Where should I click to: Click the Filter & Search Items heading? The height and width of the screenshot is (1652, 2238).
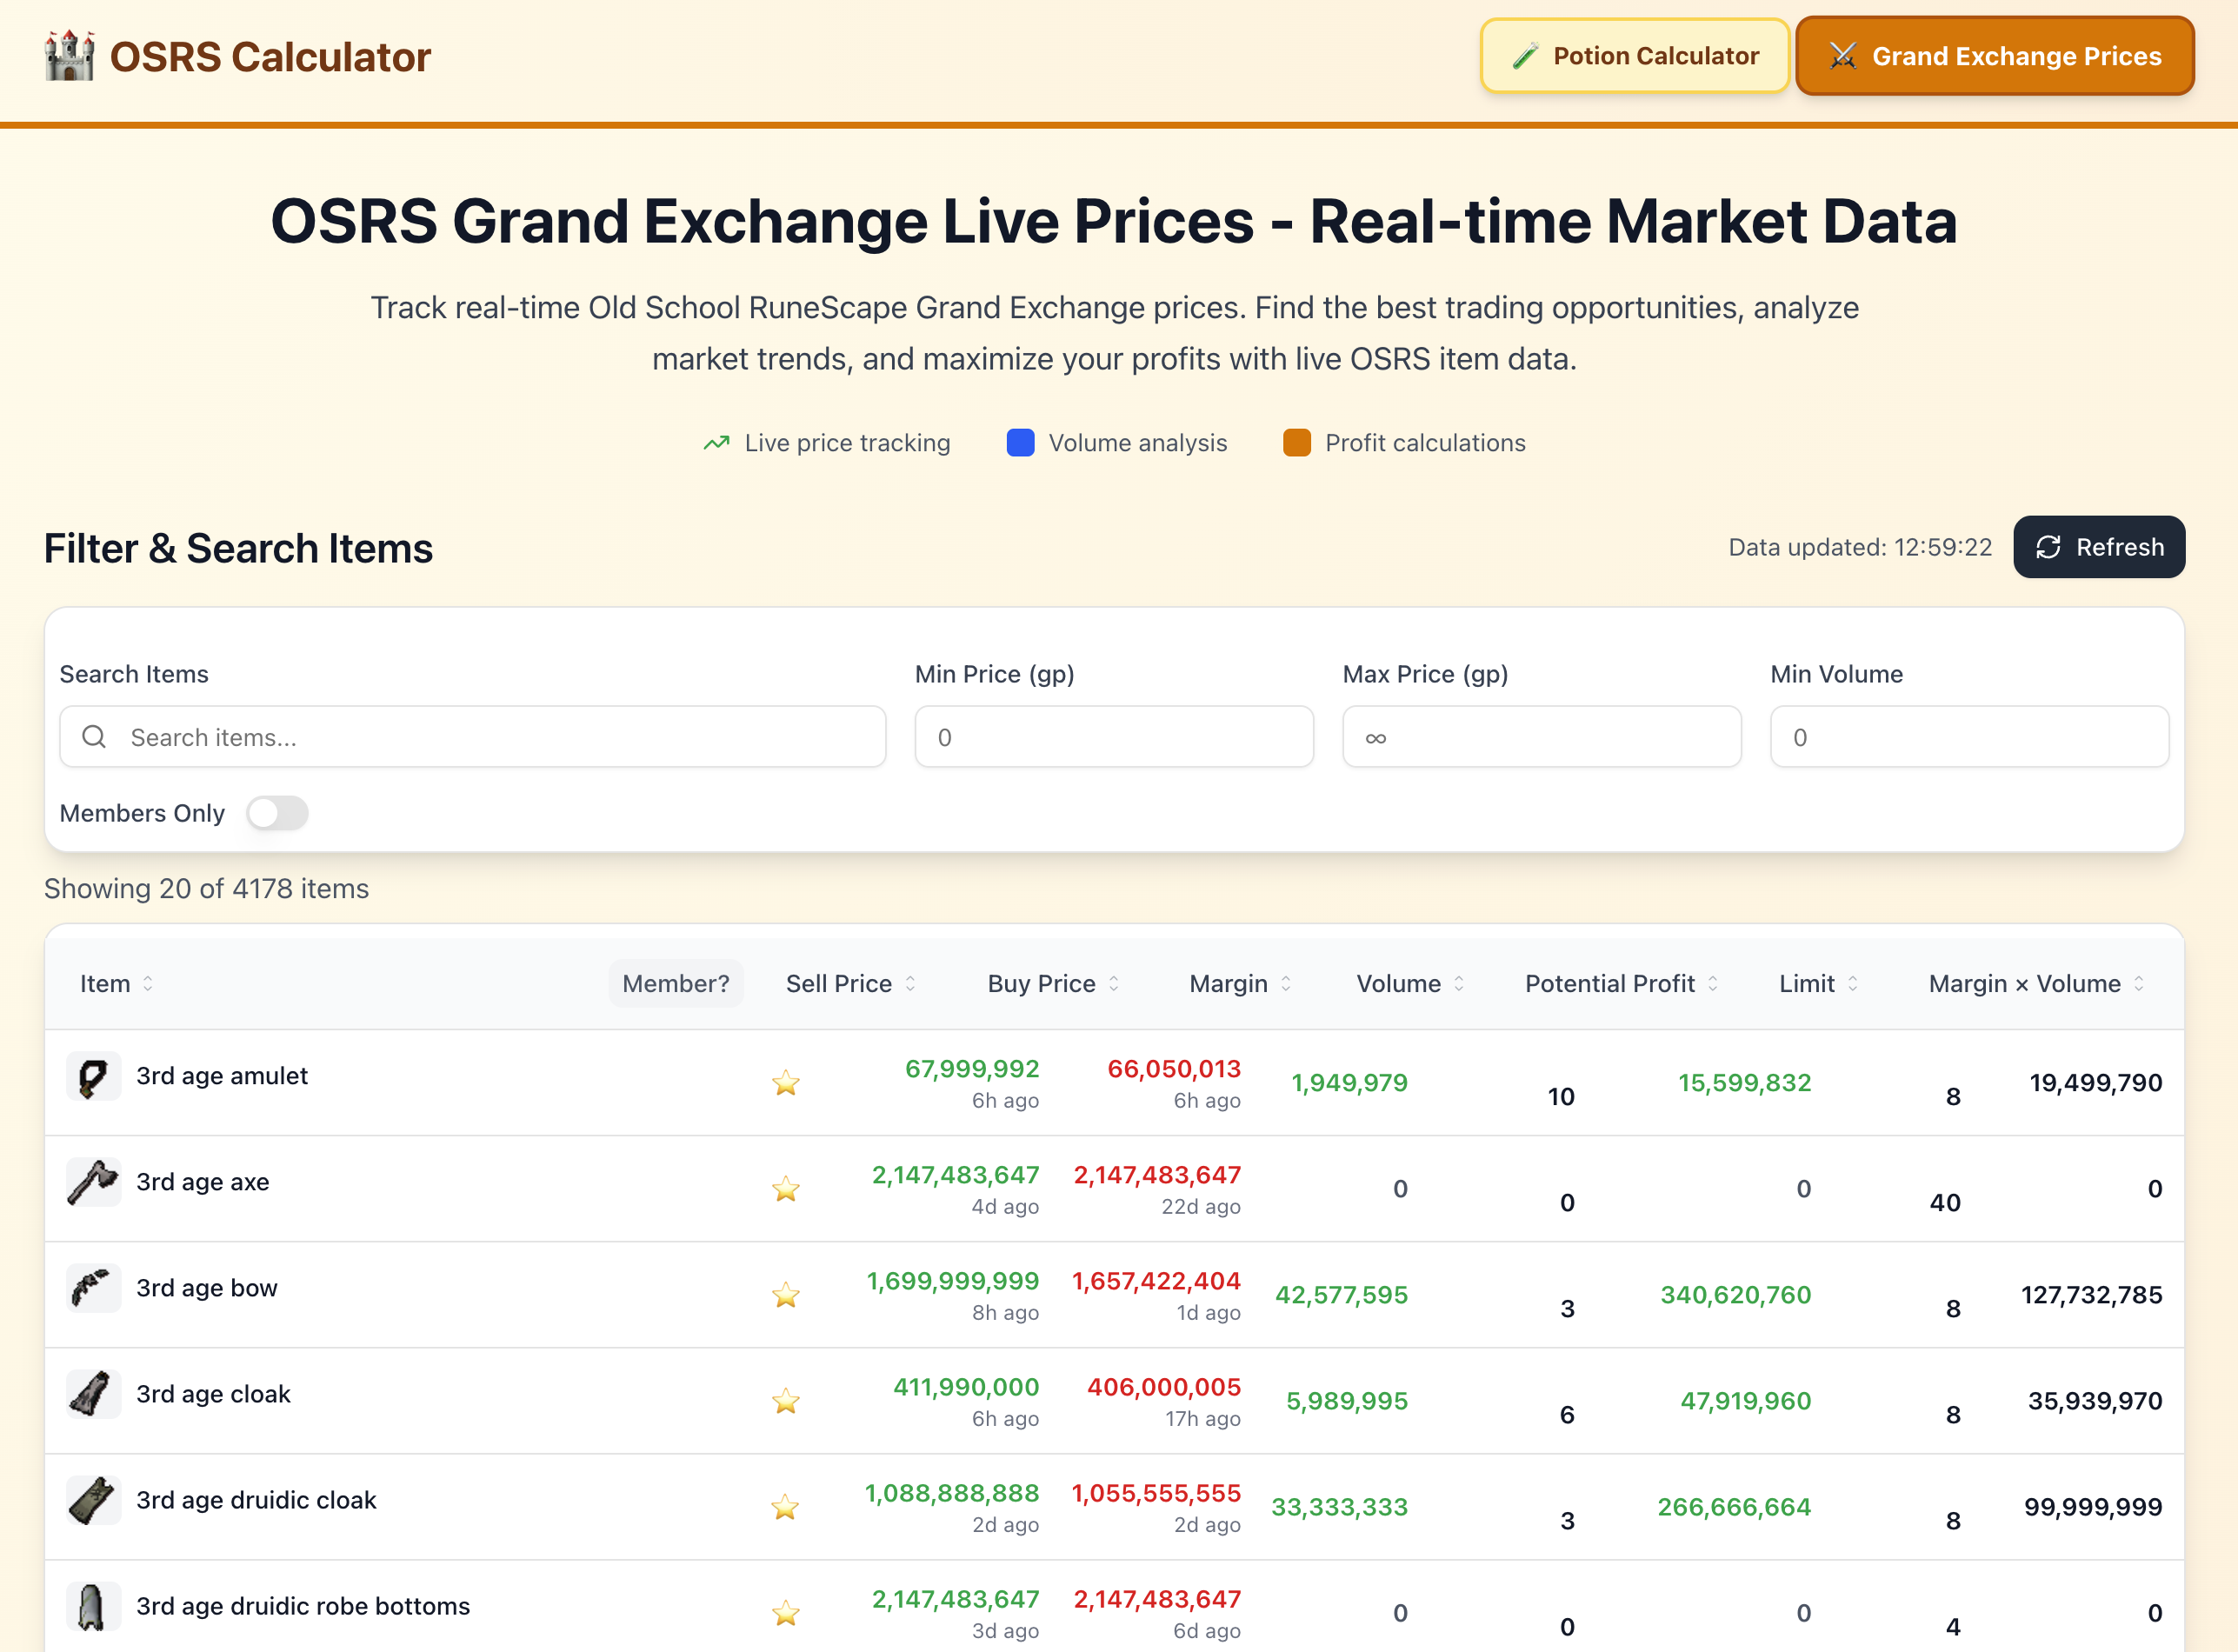point(238,549)
